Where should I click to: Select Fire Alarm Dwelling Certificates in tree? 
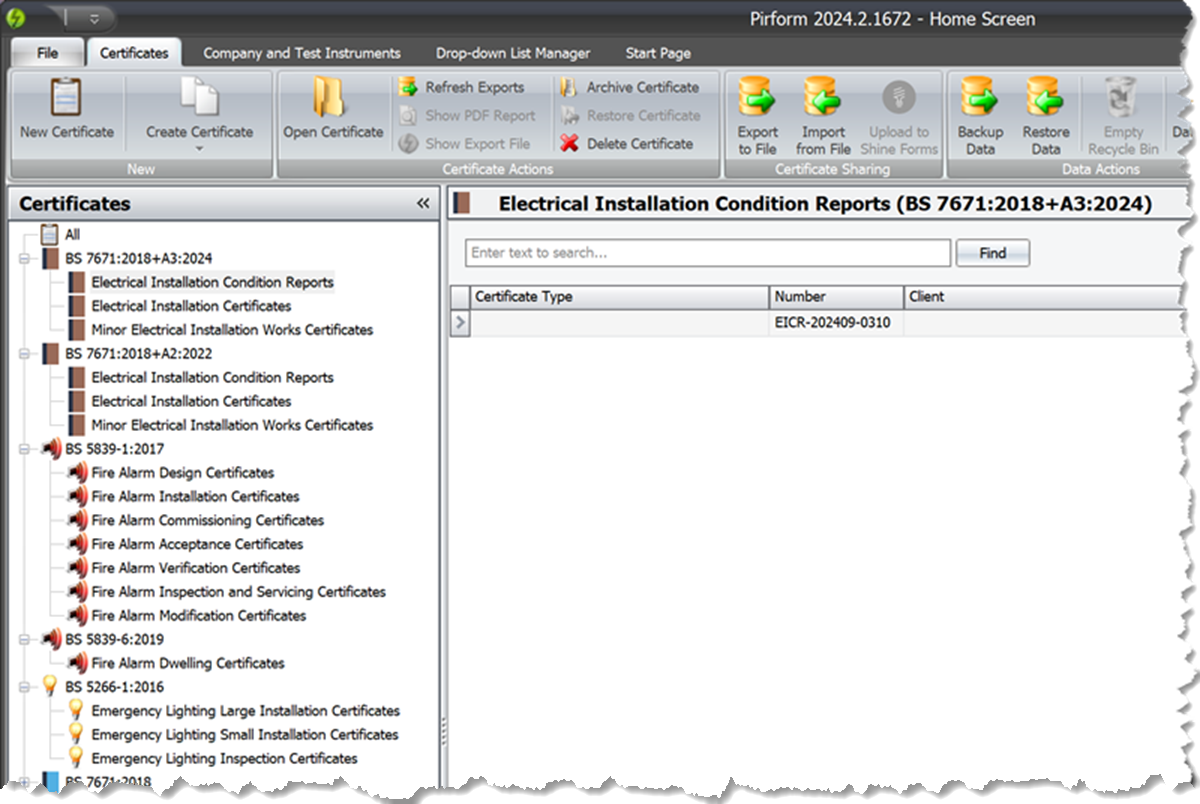click(187, 663)
